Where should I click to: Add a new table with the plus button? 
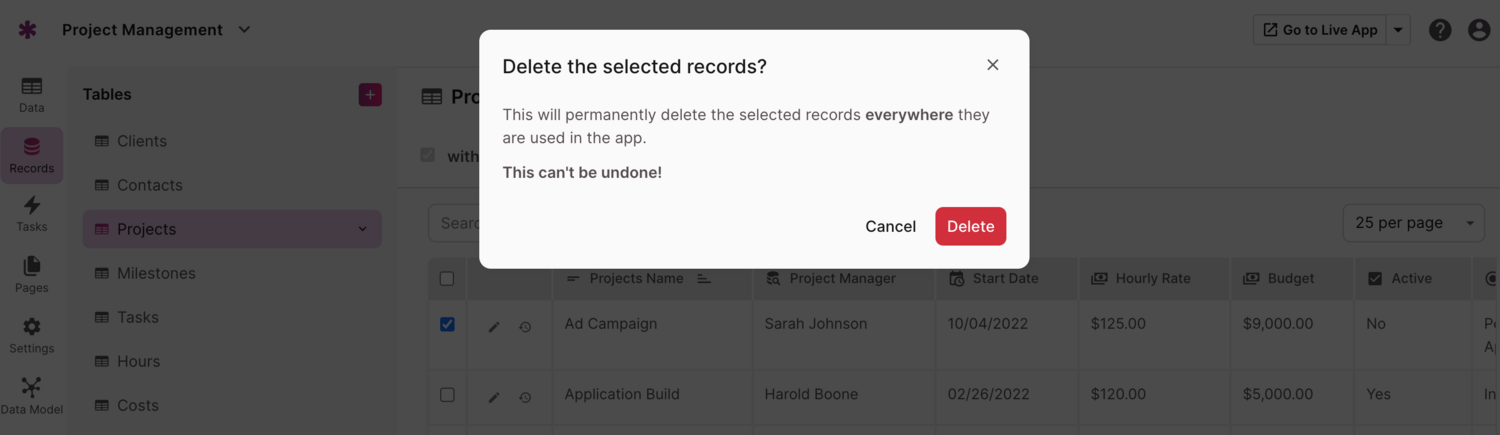(x=370, y=94)
